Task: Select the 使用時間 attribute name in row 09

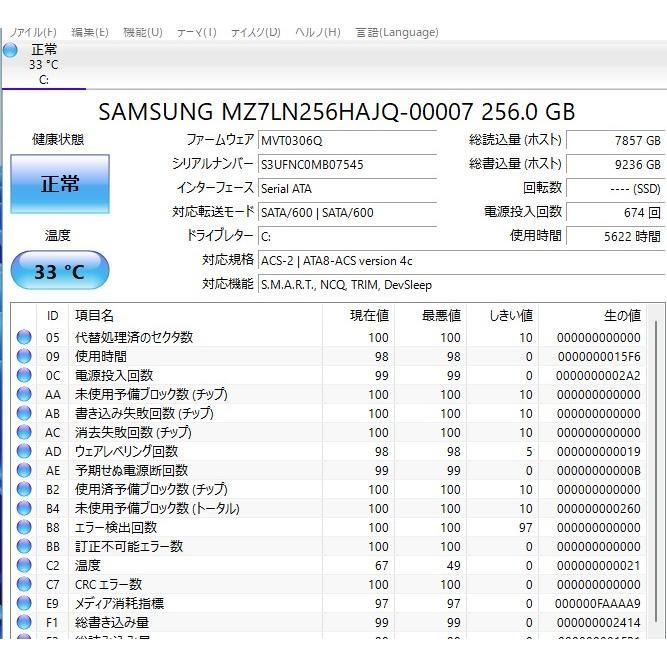Action: (x=101, y=356)
